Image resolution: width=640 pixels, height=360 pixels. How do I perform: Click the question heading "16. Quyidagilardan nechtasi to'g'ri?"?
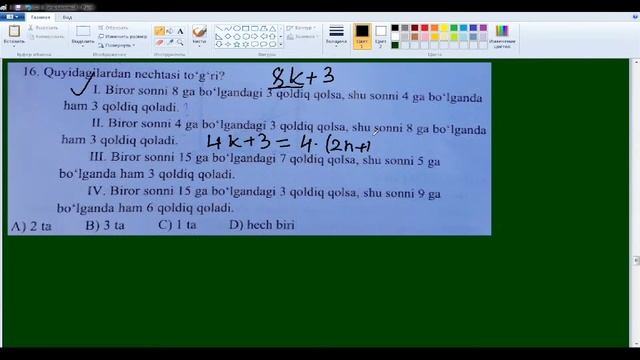(124, 73)
